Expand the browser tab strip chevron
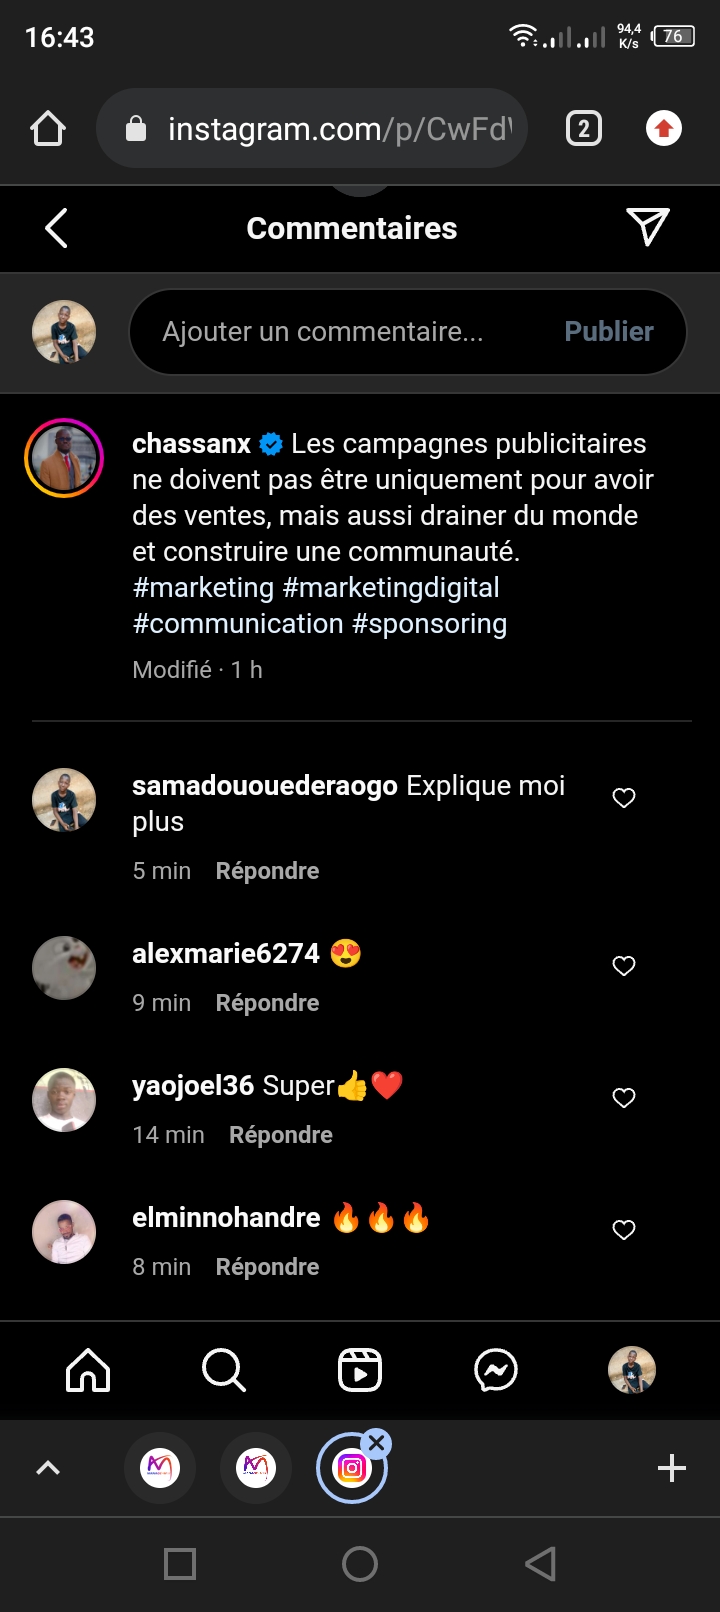 coord(48,1468)
